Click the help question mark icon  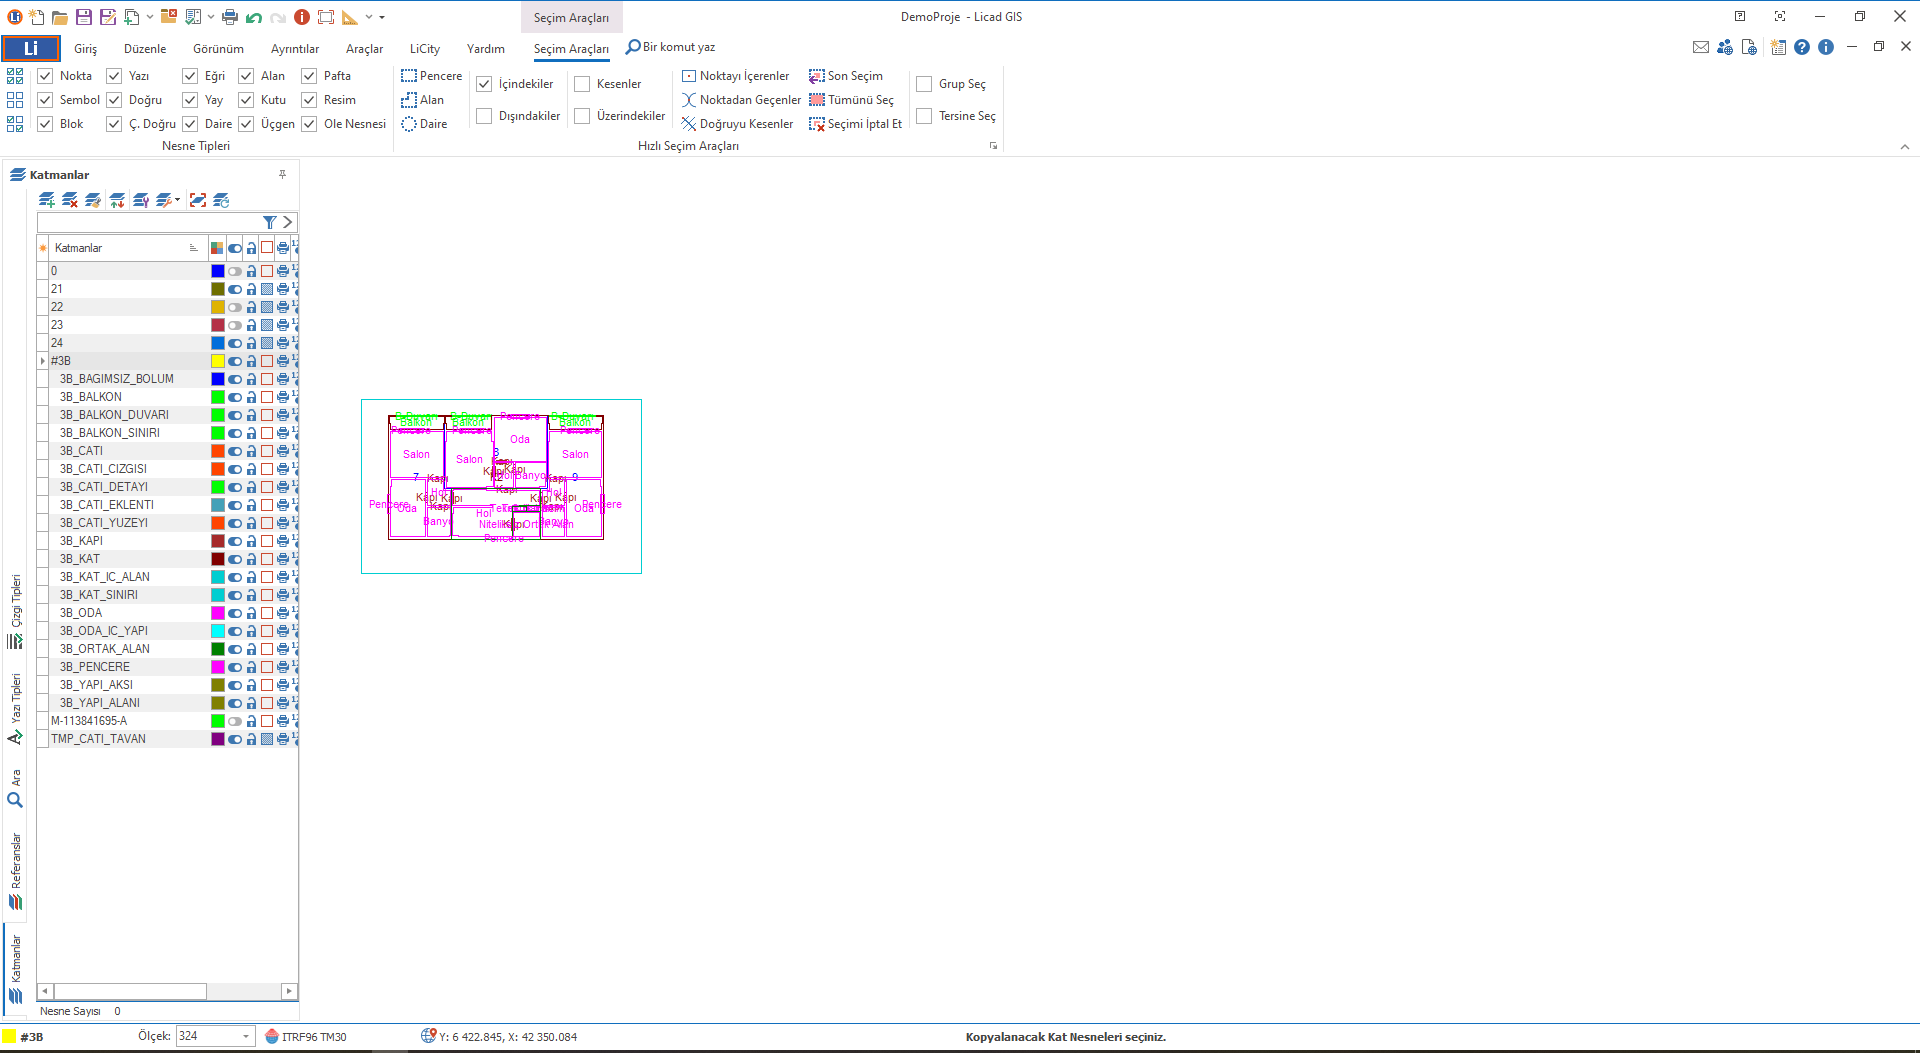pos(1802,47)
